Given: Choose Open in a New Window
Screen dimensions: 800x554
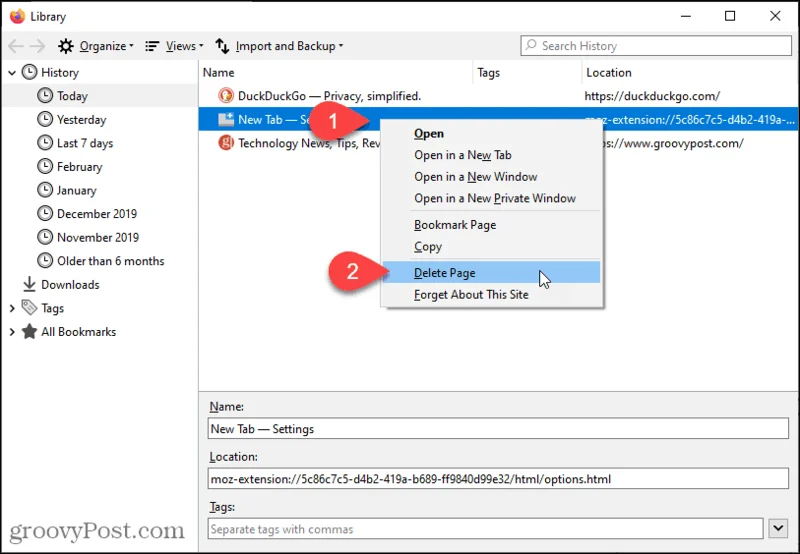Looking at the screenshot, I should 491,177.
